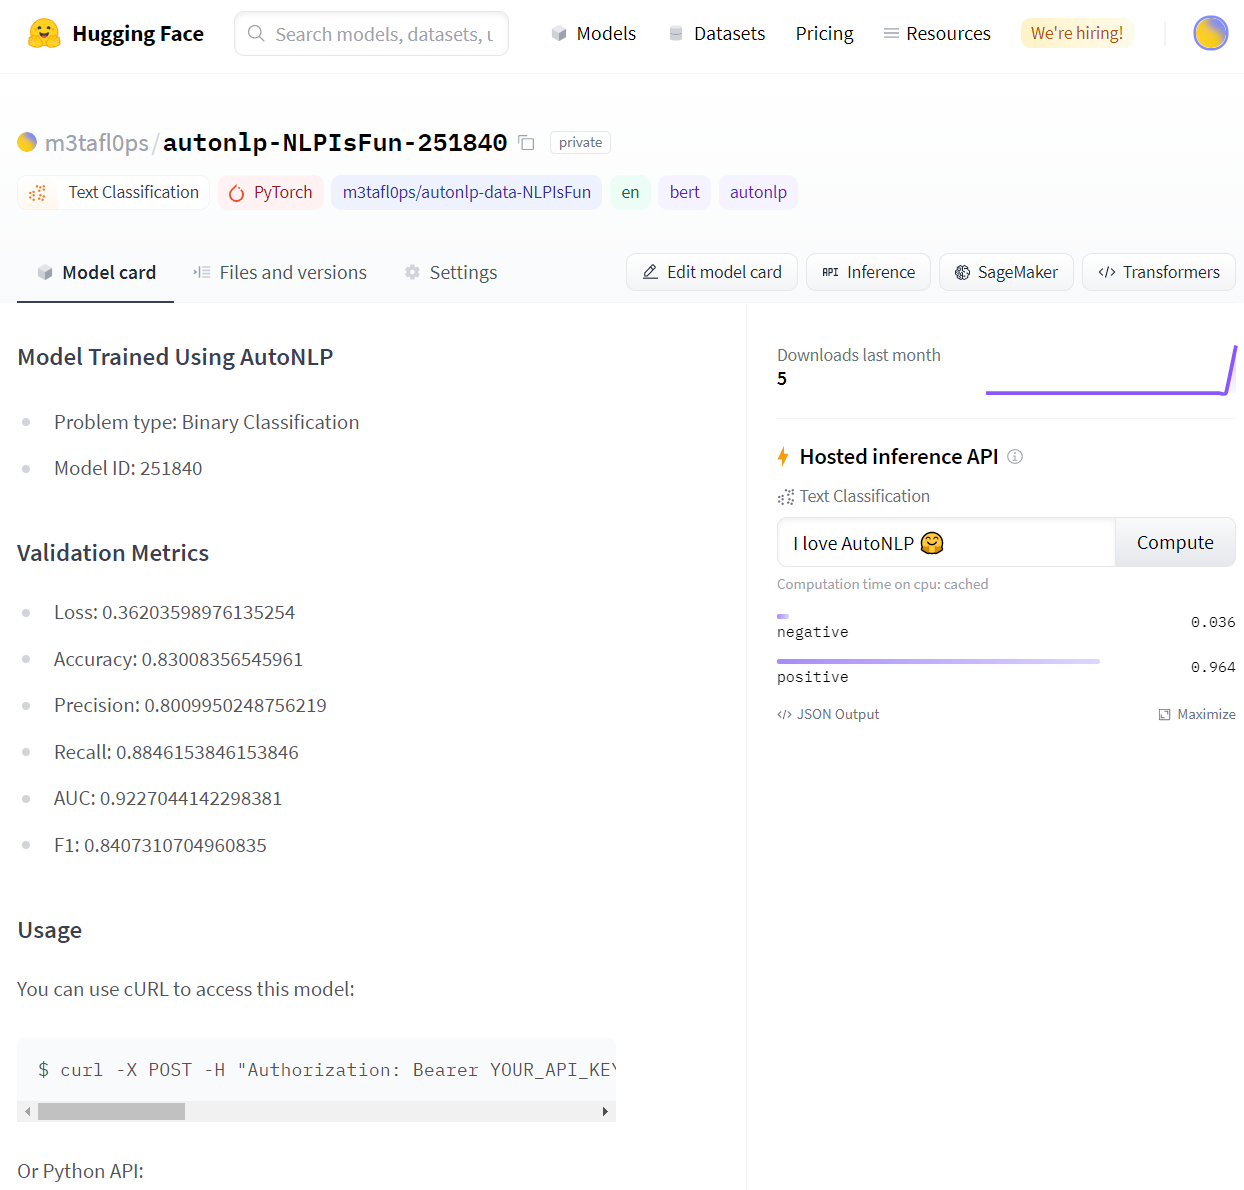Click the We're hiring! badge
1244x1190 pixels.
(x=1077, y=33)
